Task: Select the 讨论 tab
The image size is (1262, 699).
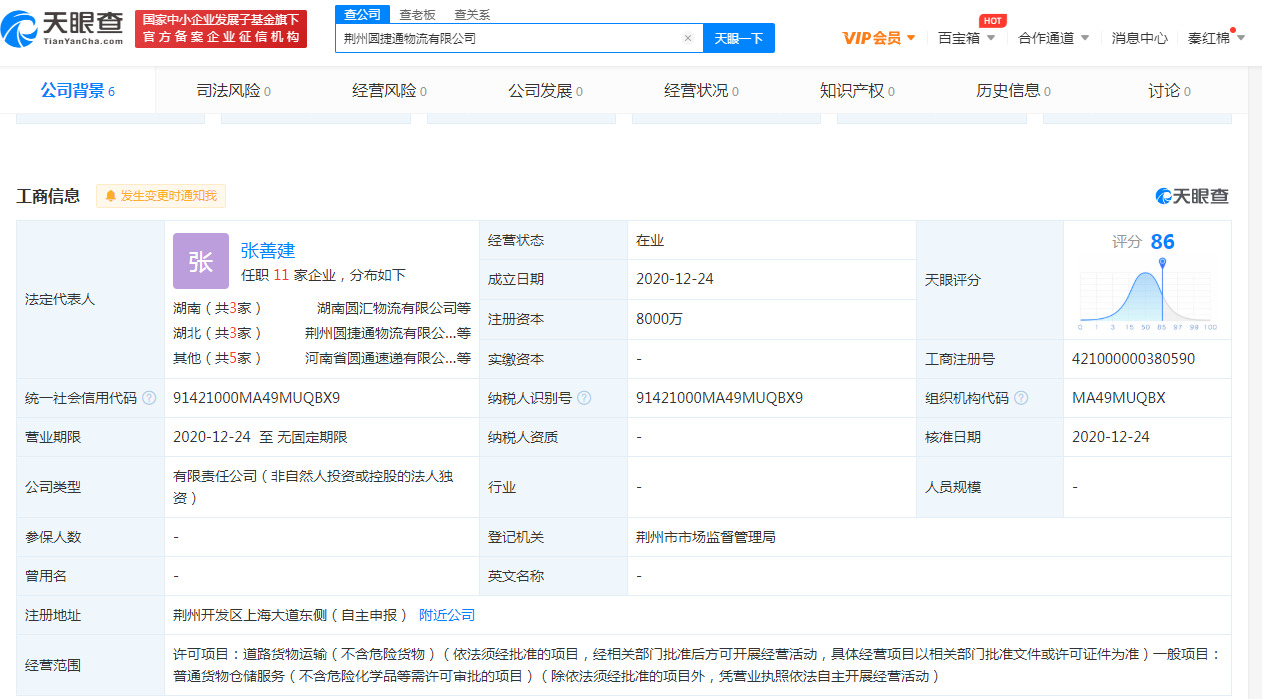Action: (x=1169, y=91)
